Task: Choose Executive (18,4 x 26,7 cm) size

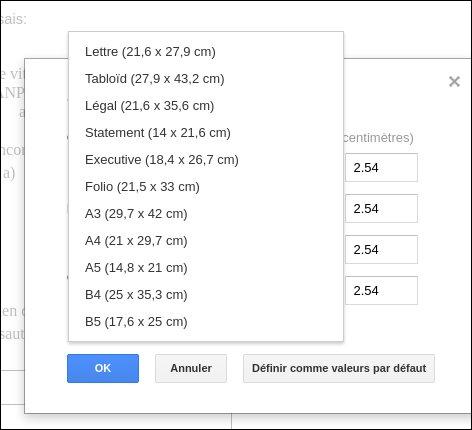Action: tap(206, 160)
